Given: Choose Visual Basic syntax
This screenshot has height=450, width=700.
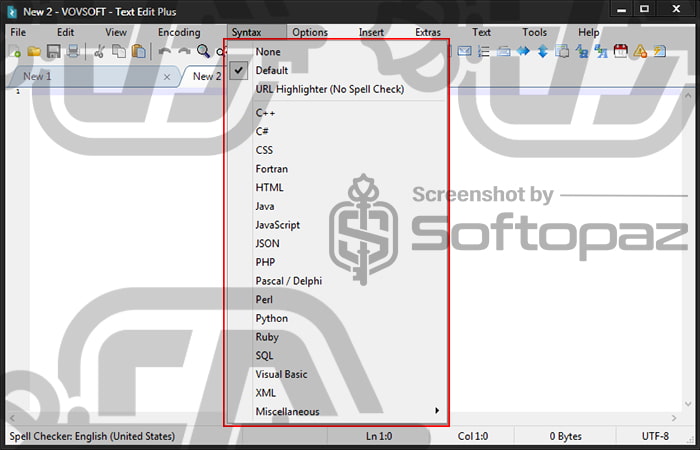Looking at the screenshot, I should point(337,375).
